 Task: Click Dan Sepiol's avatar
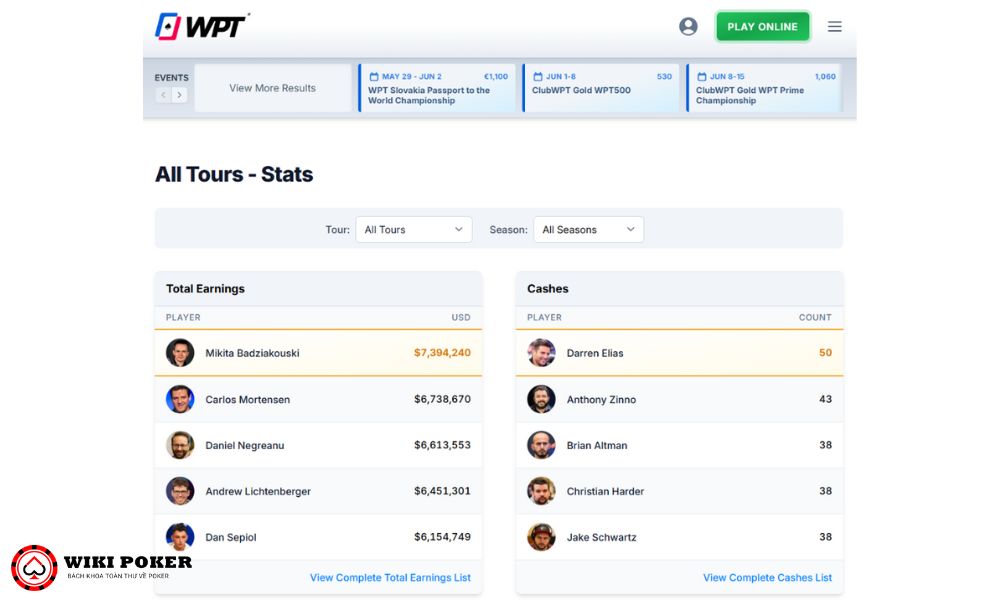pyautogui.click(x=180, y=537)
